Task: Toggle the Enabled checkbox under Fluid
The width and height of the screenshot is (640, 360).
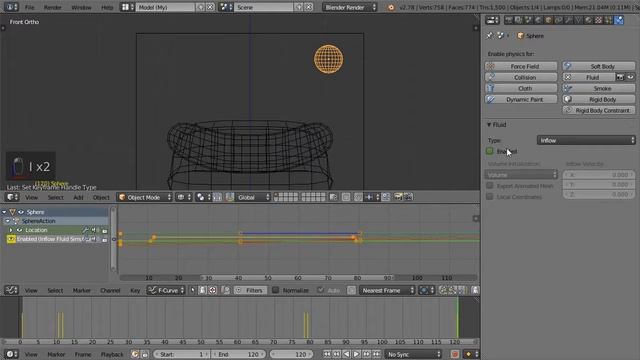Action: pos(489,151)
